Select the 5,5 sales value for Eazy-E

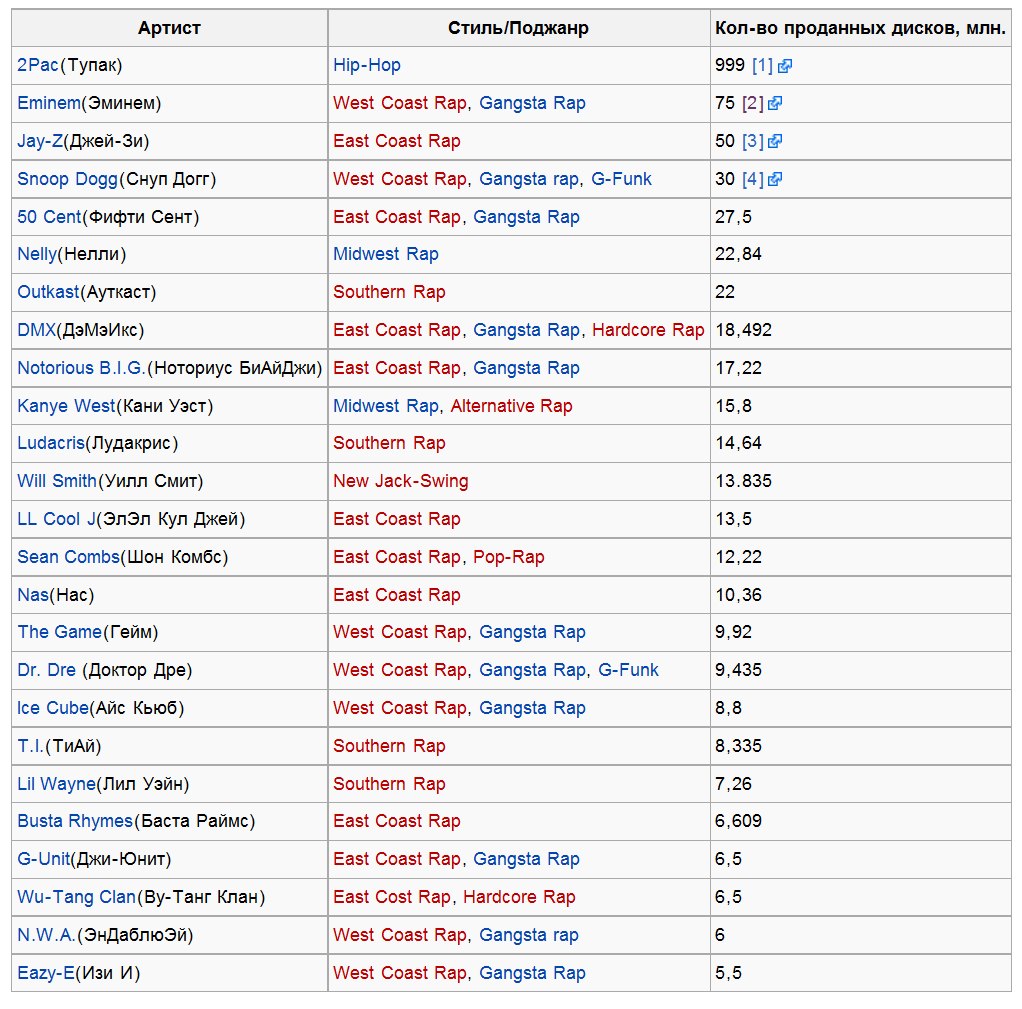coord(729,972)
